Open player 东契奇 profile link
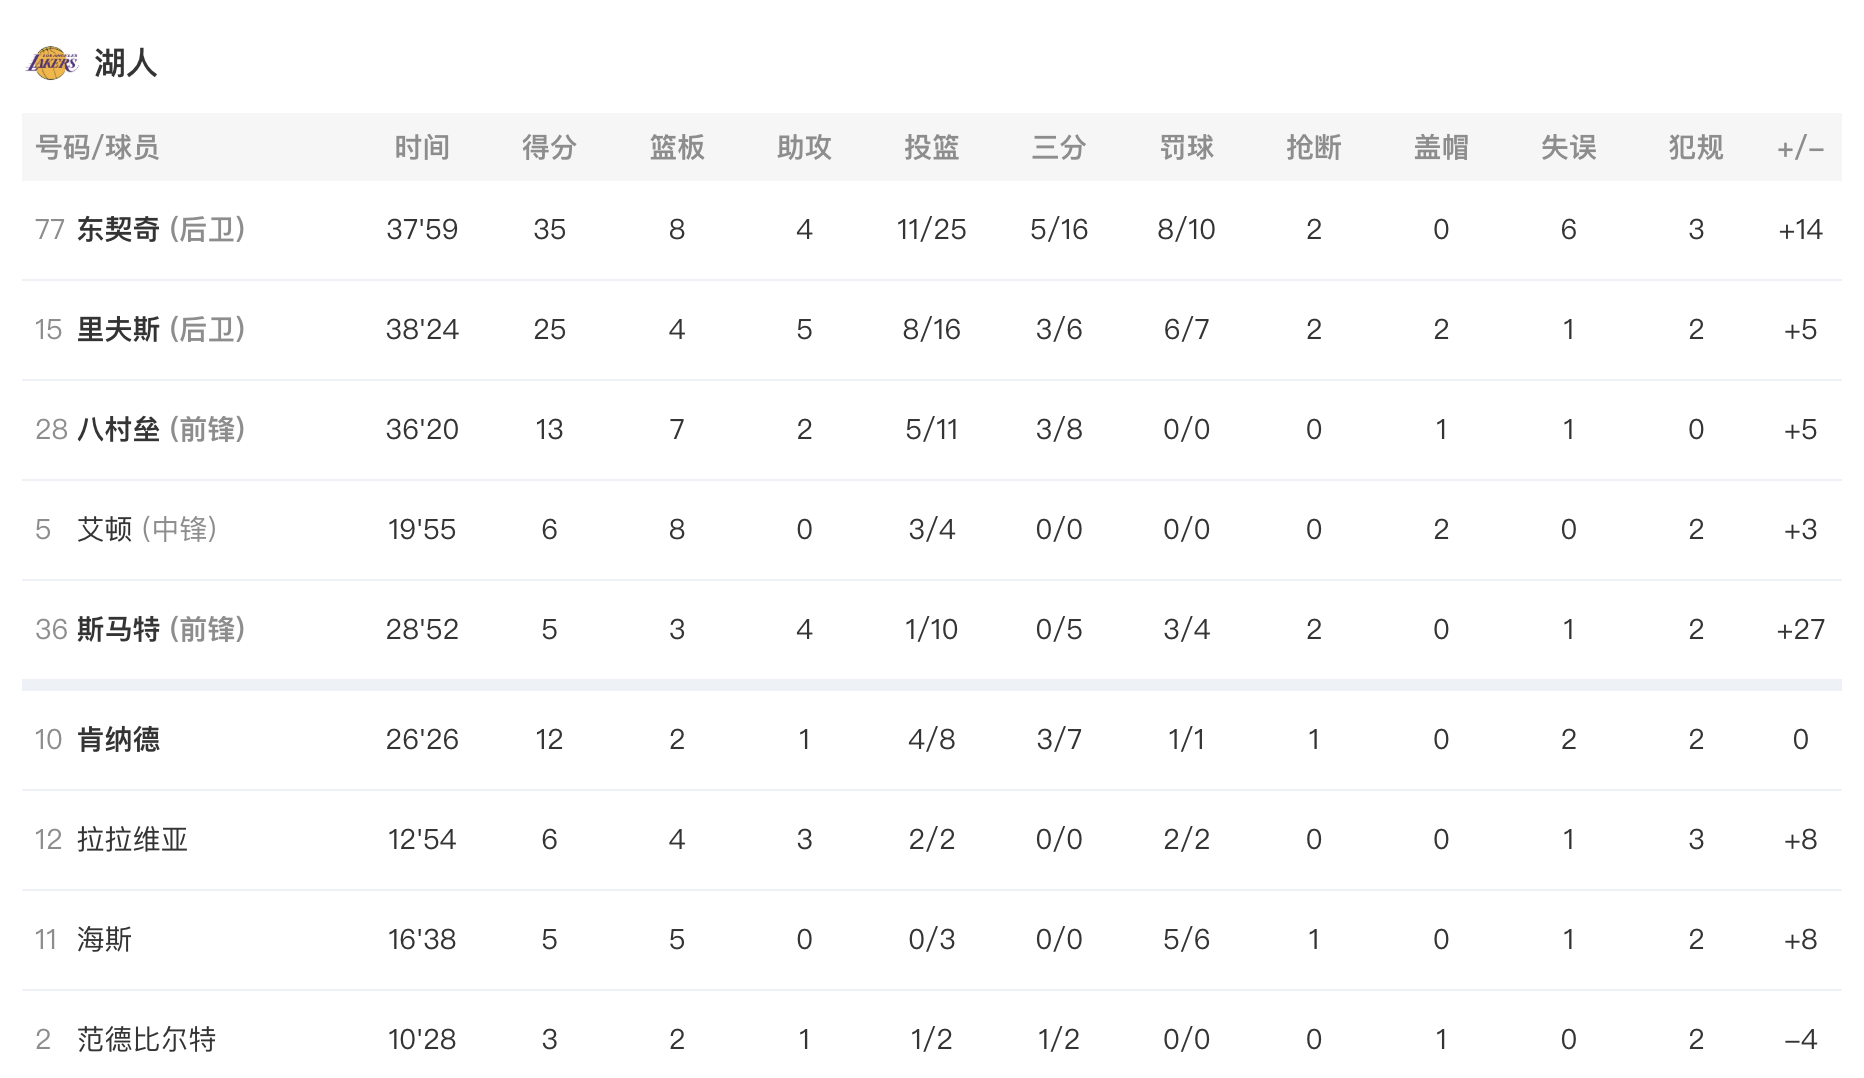 point(118,230)
